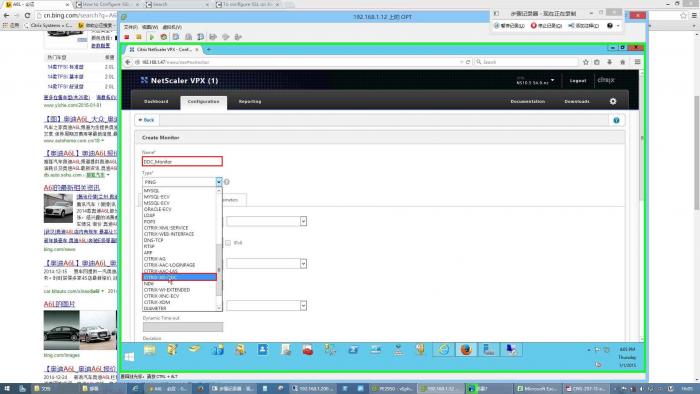Show info icon next to Type field
The height and width of the screenshot is (394, 700).
[227, 182]
